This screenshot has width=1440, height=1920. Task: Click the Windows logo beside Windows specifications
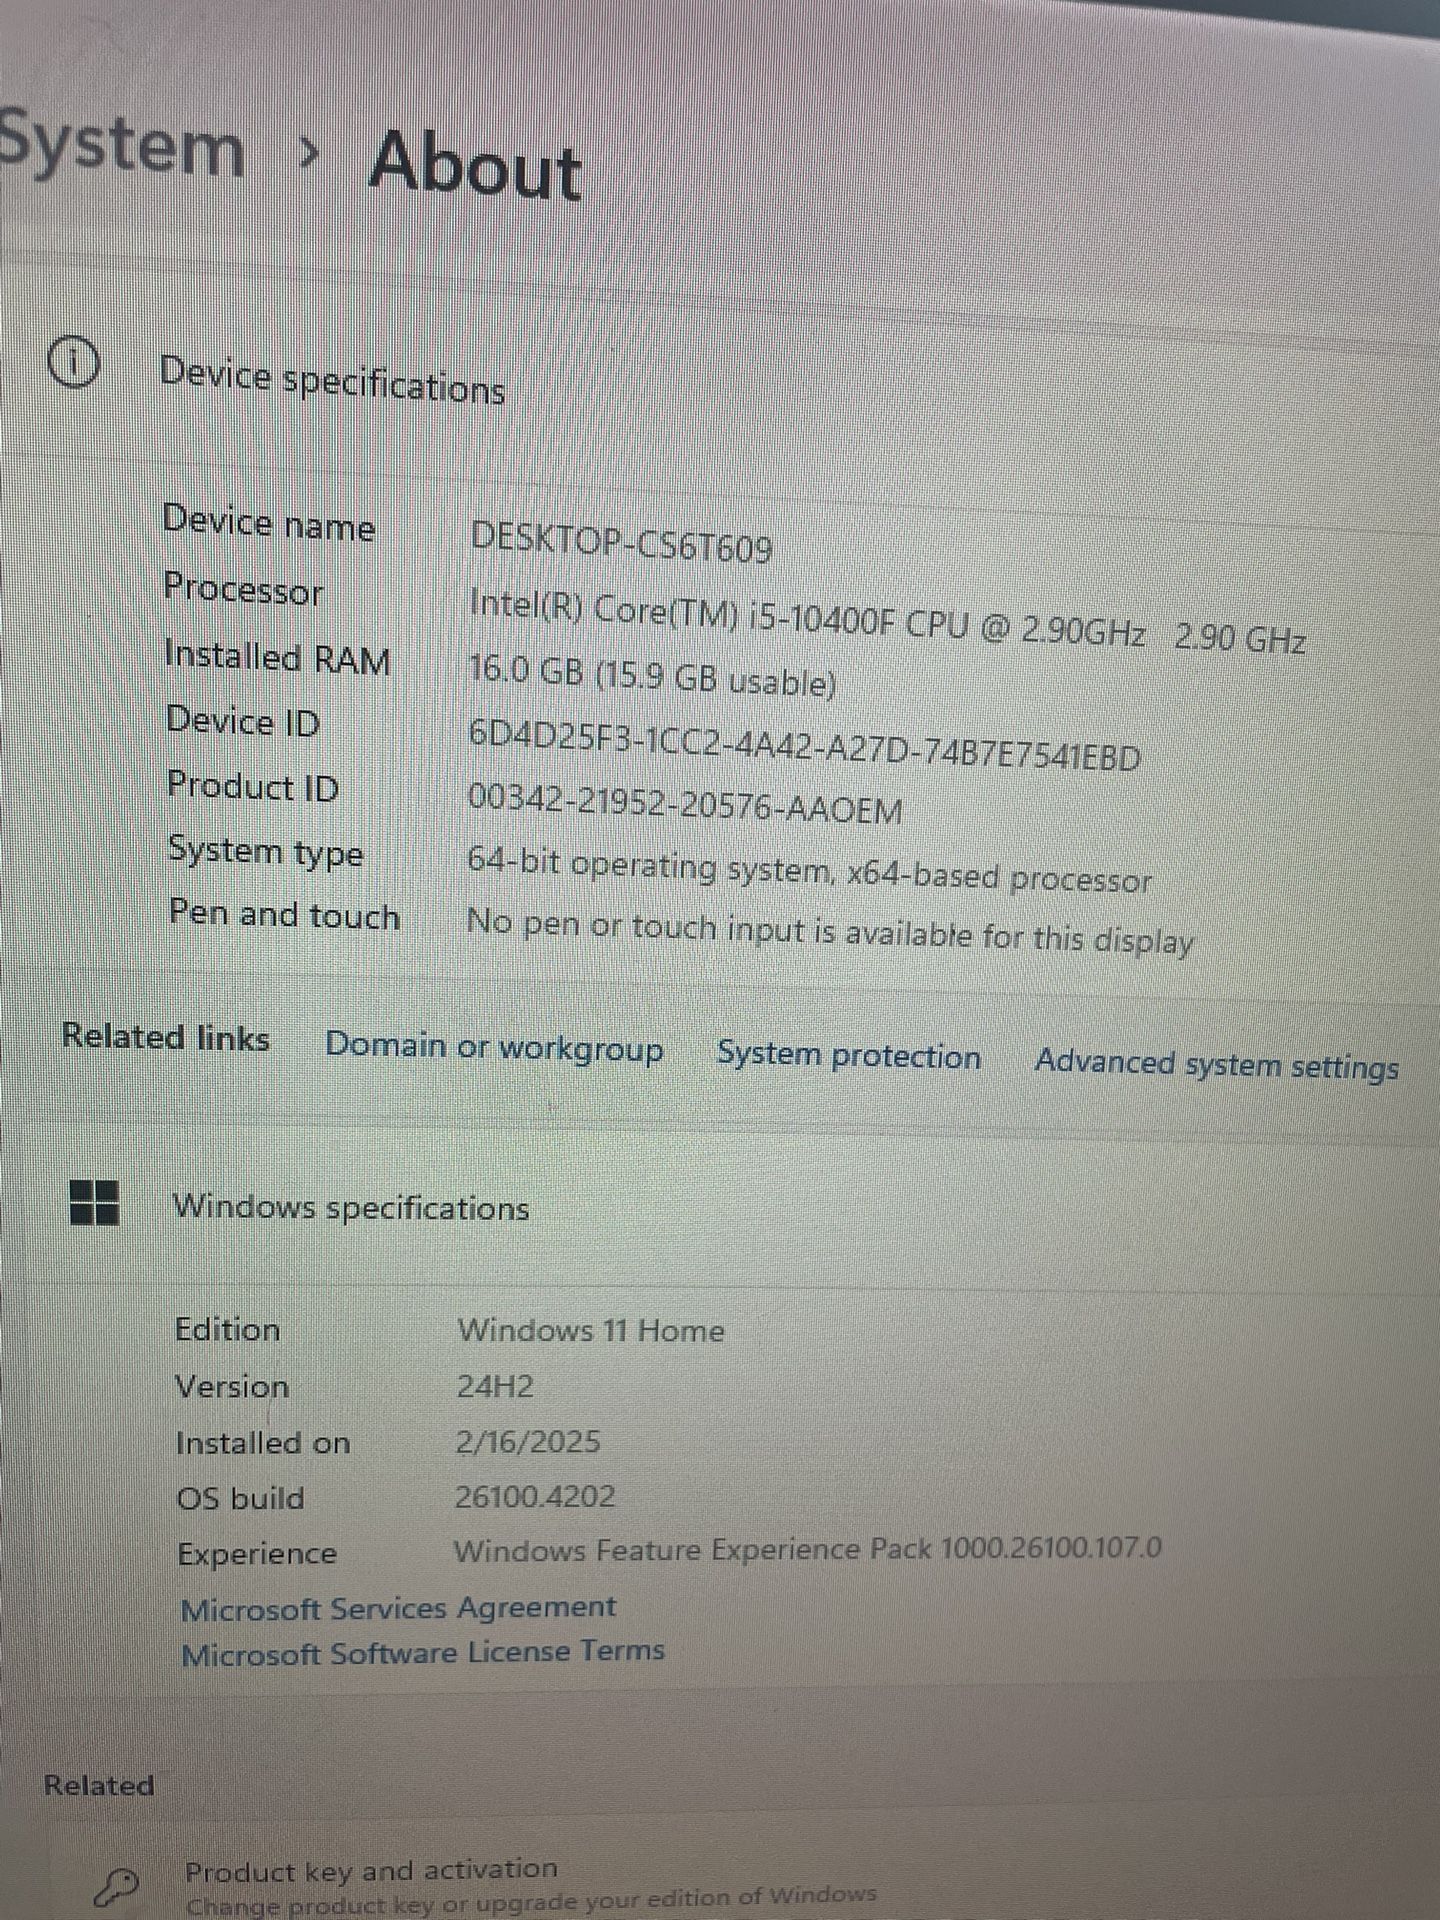[x=95, y=1201]
